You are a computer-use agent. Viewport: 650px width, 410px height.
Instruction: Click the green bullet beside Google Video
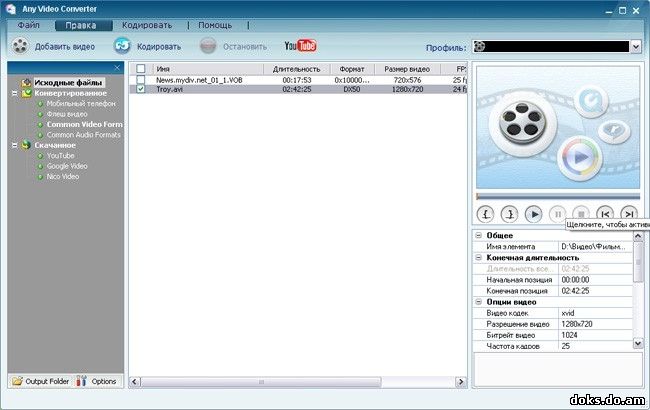[x=40, y=166]
